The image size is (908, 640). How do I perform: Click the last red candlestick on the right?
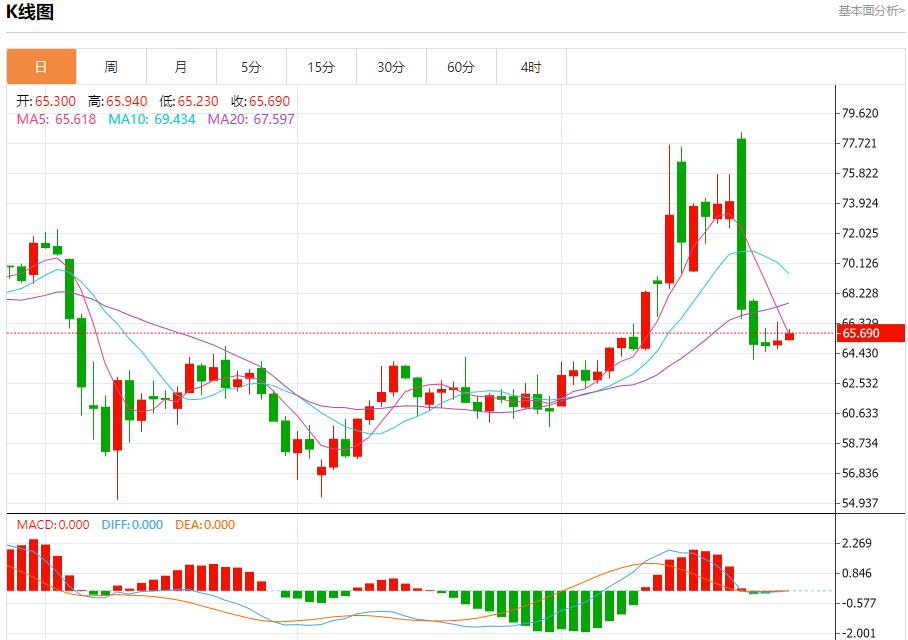point(789,336)
